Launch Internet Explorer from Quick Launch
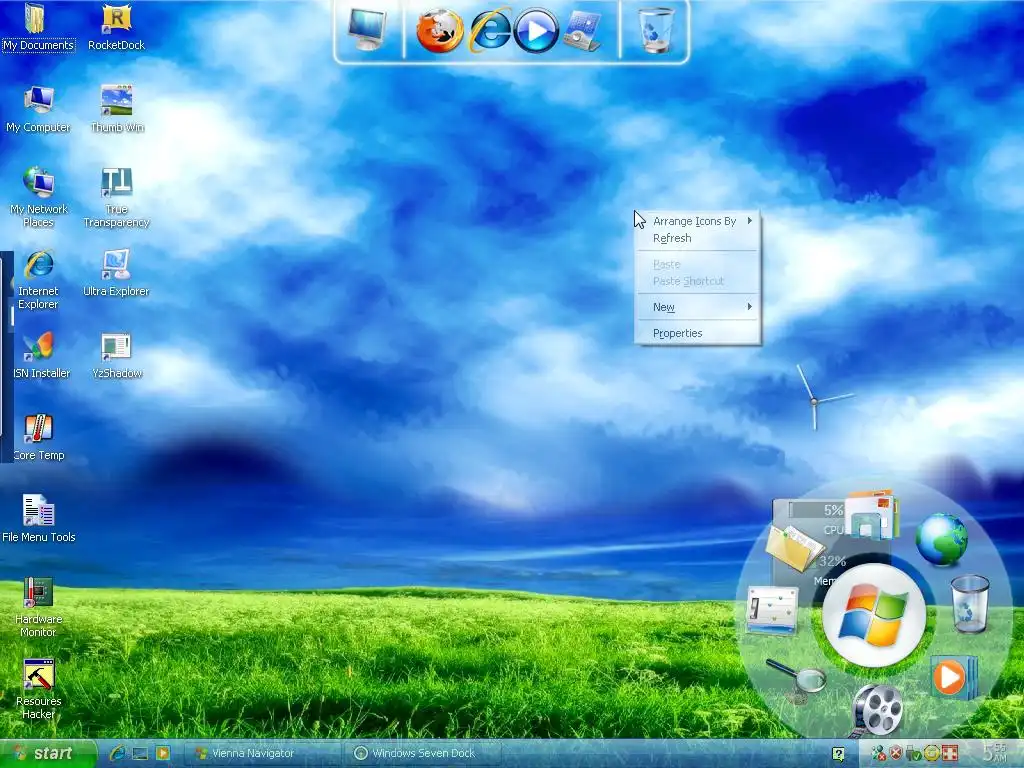This screenshot has height=768, width=1024. coord(117,754)
